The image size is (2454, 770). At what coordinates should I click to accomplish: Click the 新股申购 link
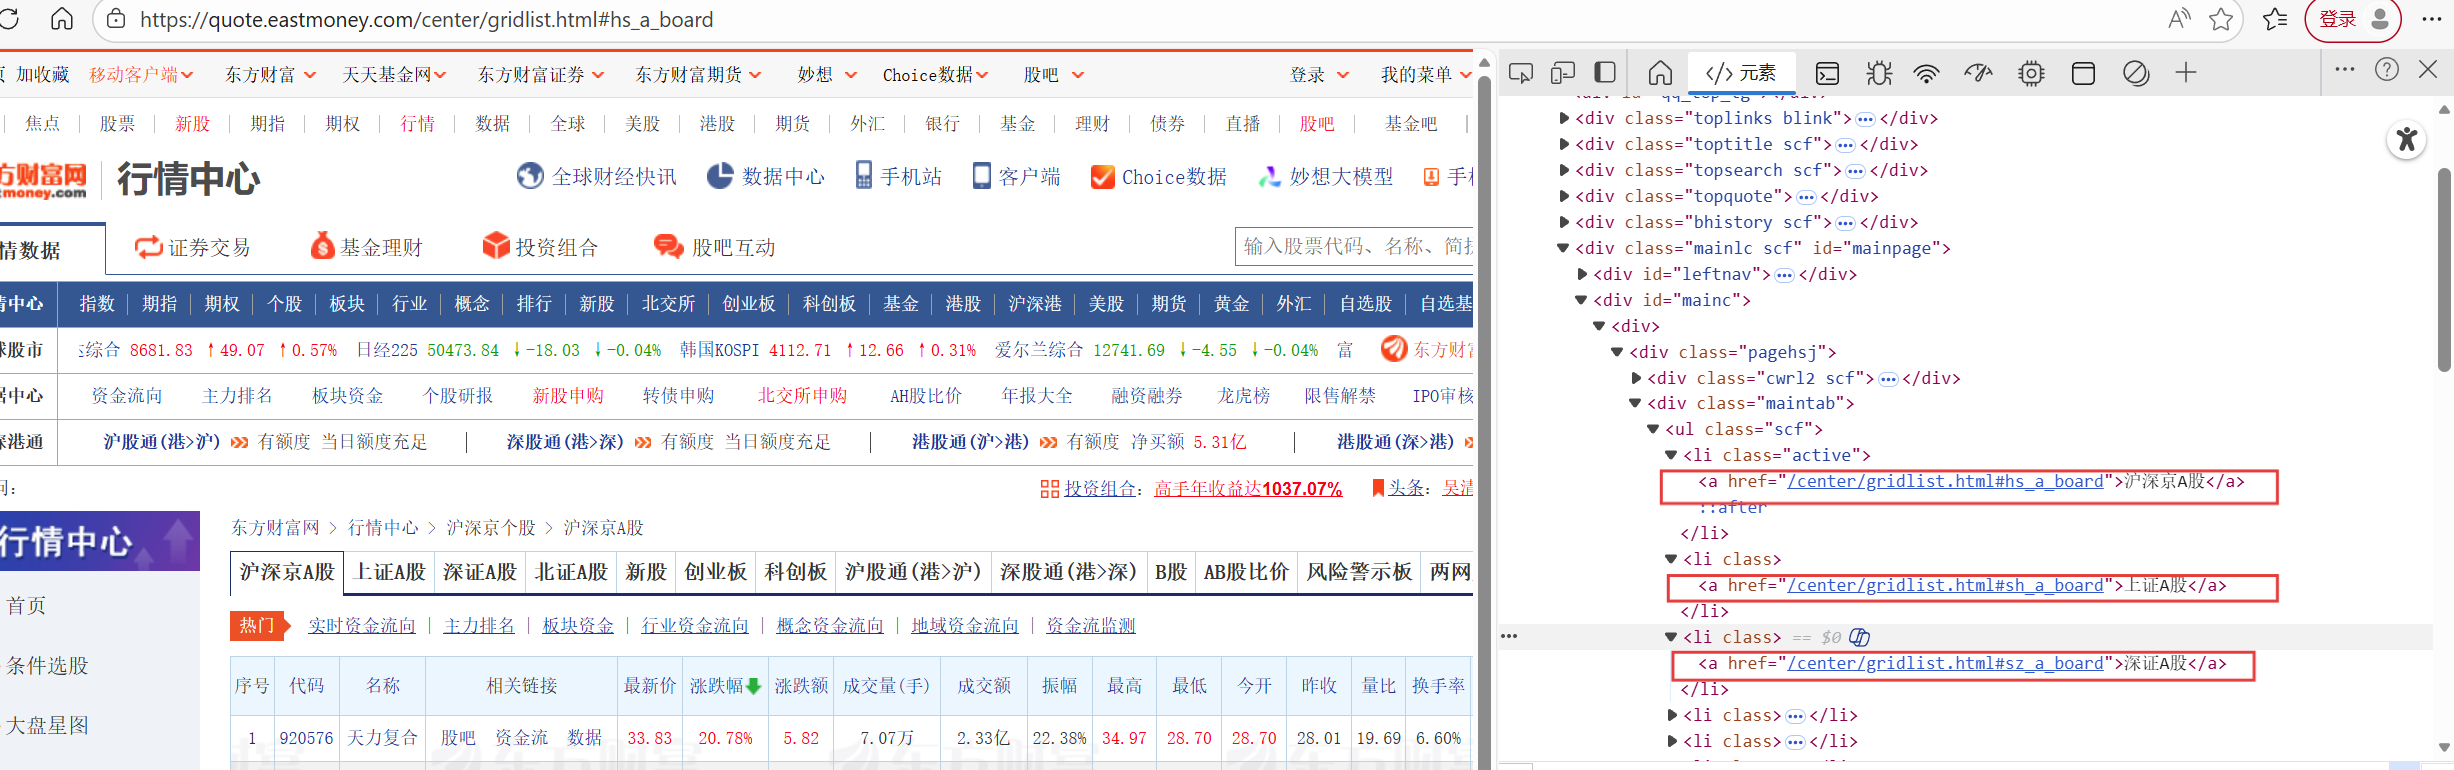[x=568, y=396]
